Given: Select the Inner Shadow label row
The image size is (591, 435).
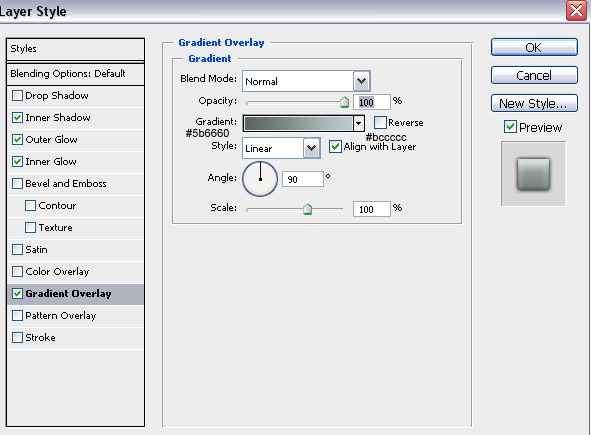Looking at the screenshot, I should click(75, 118).
